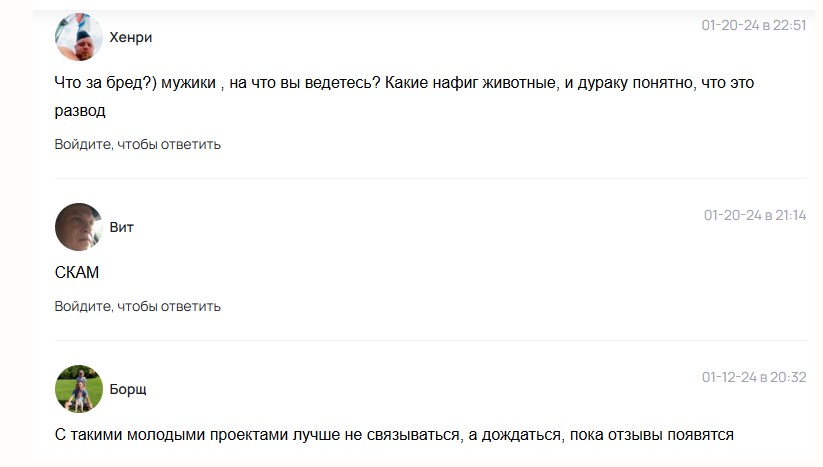
Task: Click the comment text СКАМ
Action: coord(77,272)
